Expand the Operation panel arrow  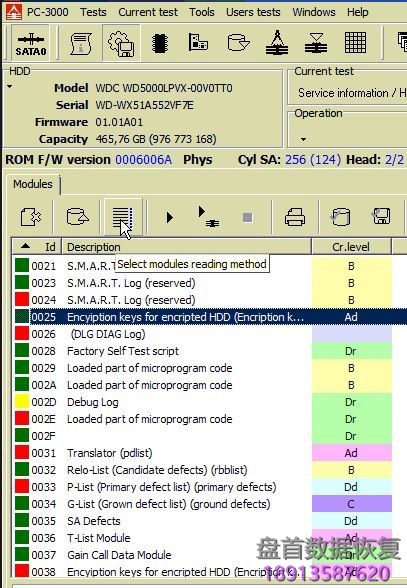pyautogui.click(x=303, y=140)
